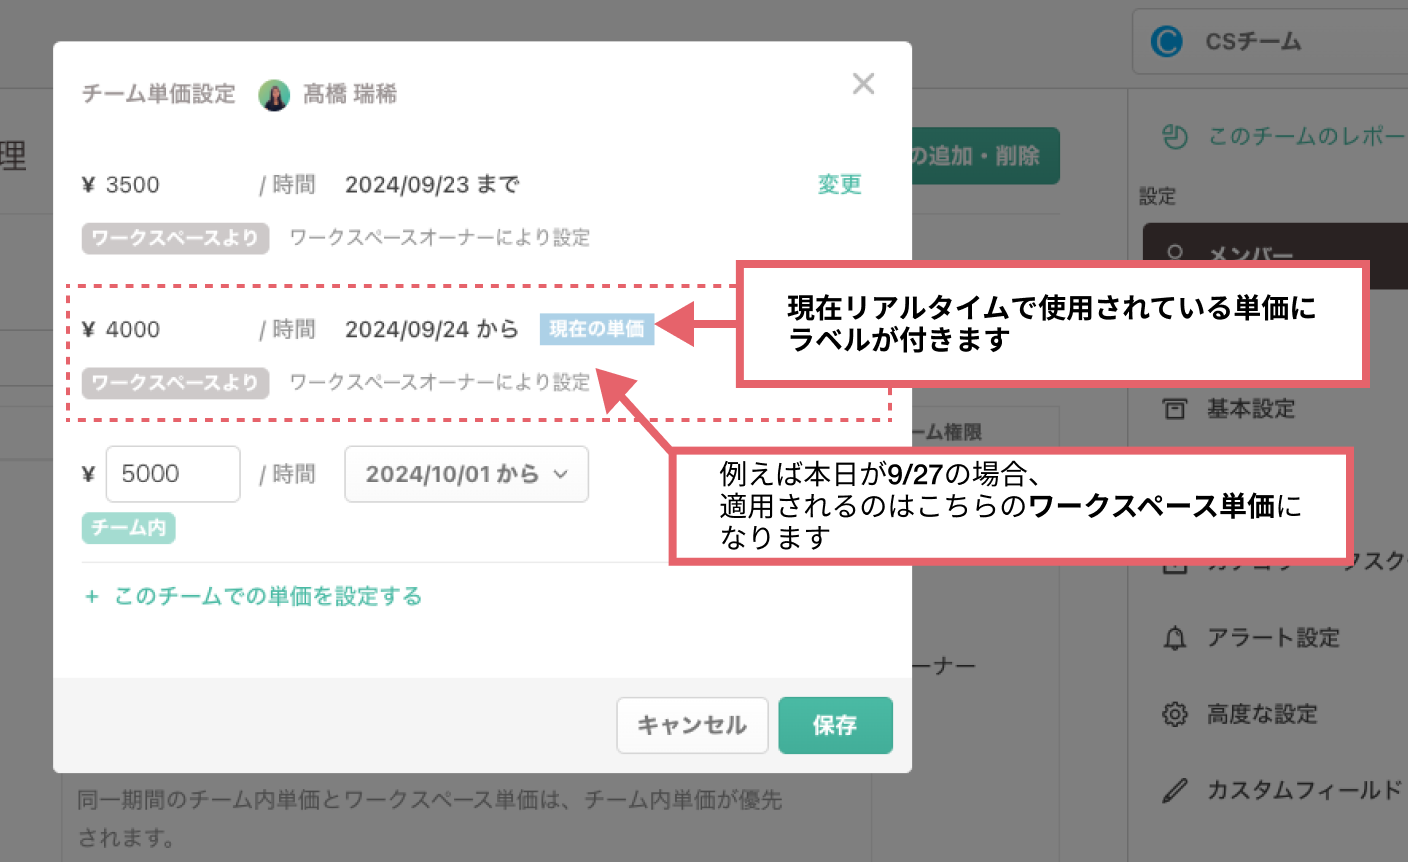Open the CSチーム team selector

pyautogui.click(x=1270, y=42)
